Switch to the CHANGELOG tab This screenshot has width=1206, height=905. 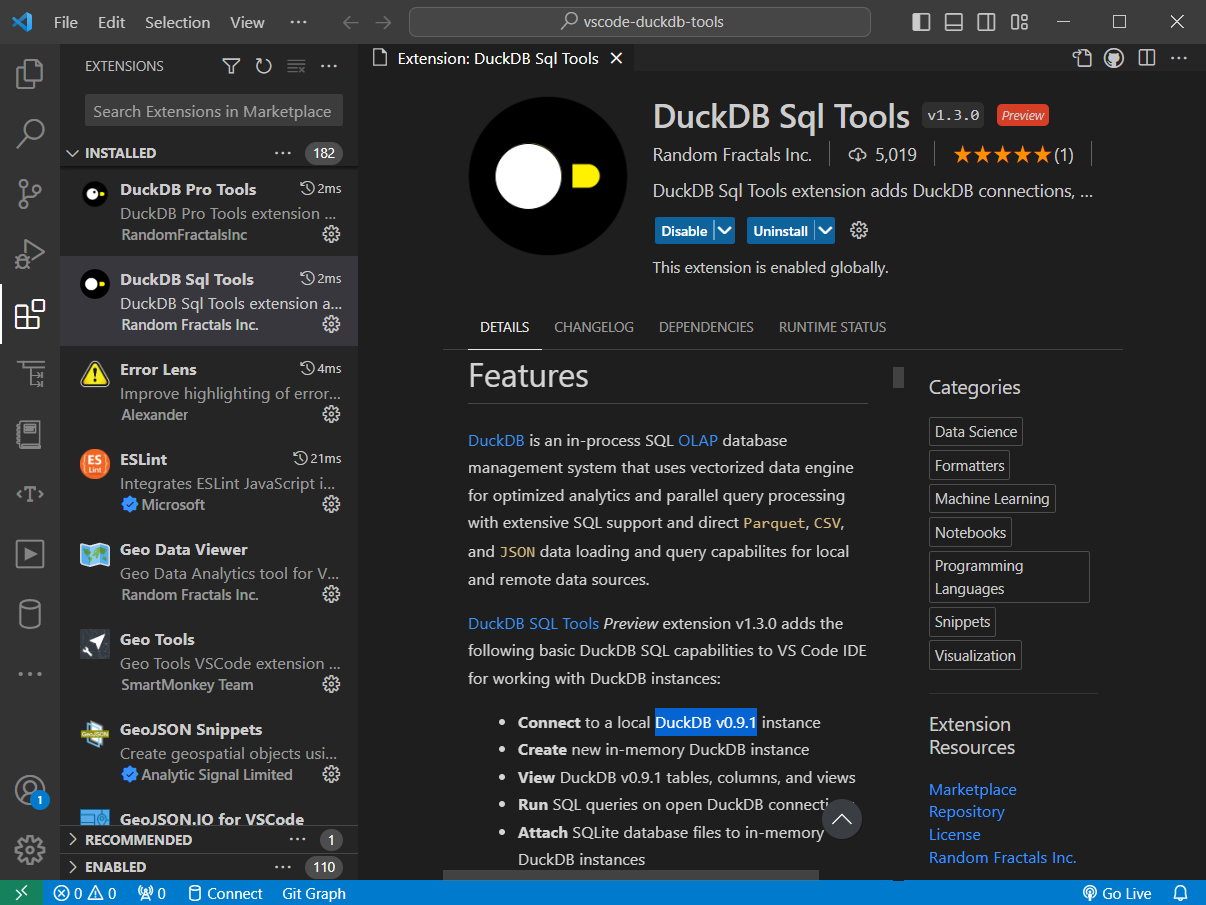click(x=594, y=327)
